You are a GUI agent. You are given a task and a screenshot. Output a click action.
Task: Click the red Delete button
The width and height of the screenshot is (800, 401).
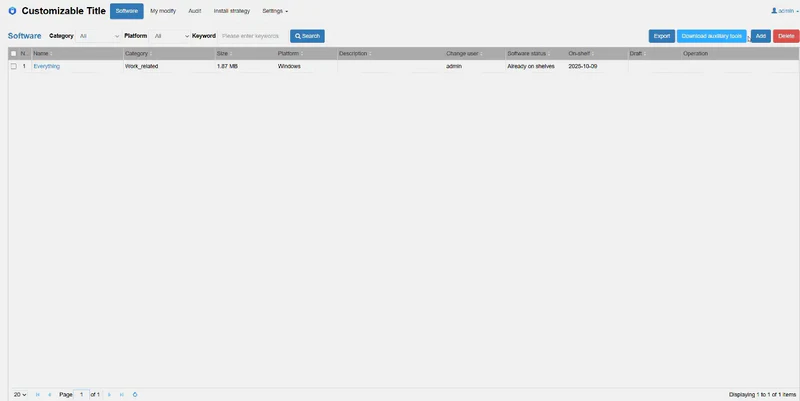pyautogui.click(x=786, y=36)
